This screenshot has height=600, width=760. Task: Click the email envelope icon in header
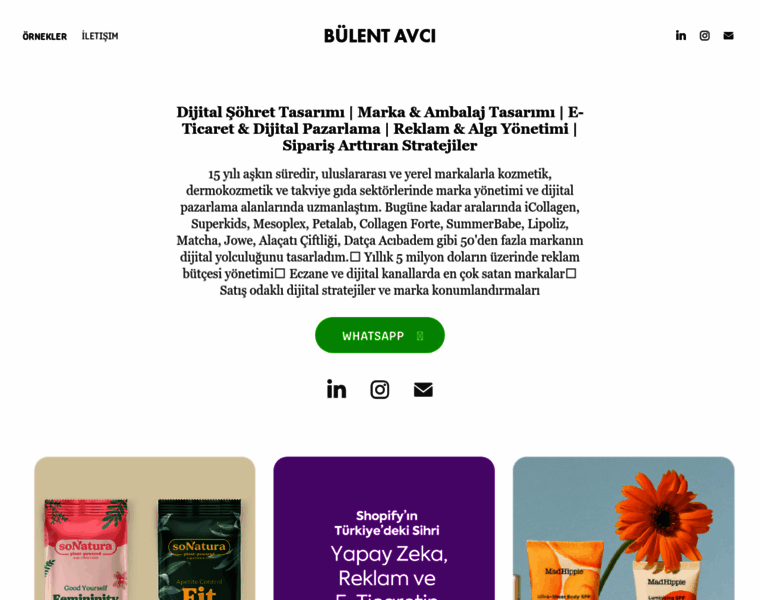(x=728, y=35)
